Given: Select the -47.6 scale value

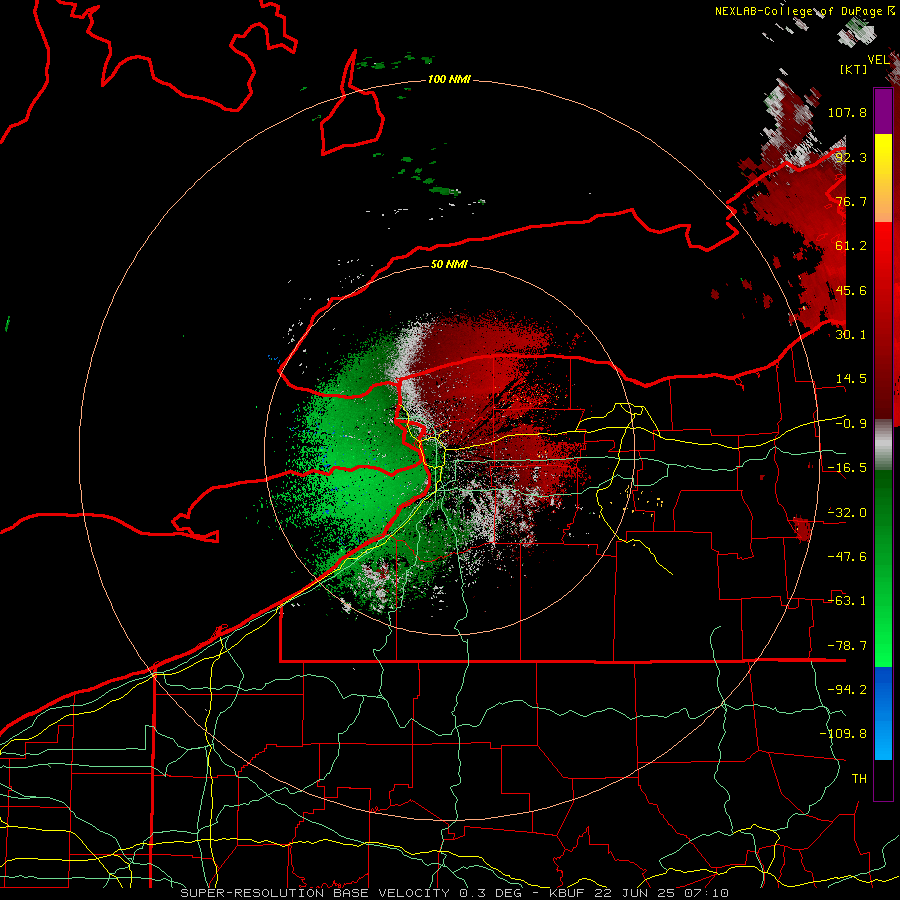Looking at the screenshot, I should 847,557.
